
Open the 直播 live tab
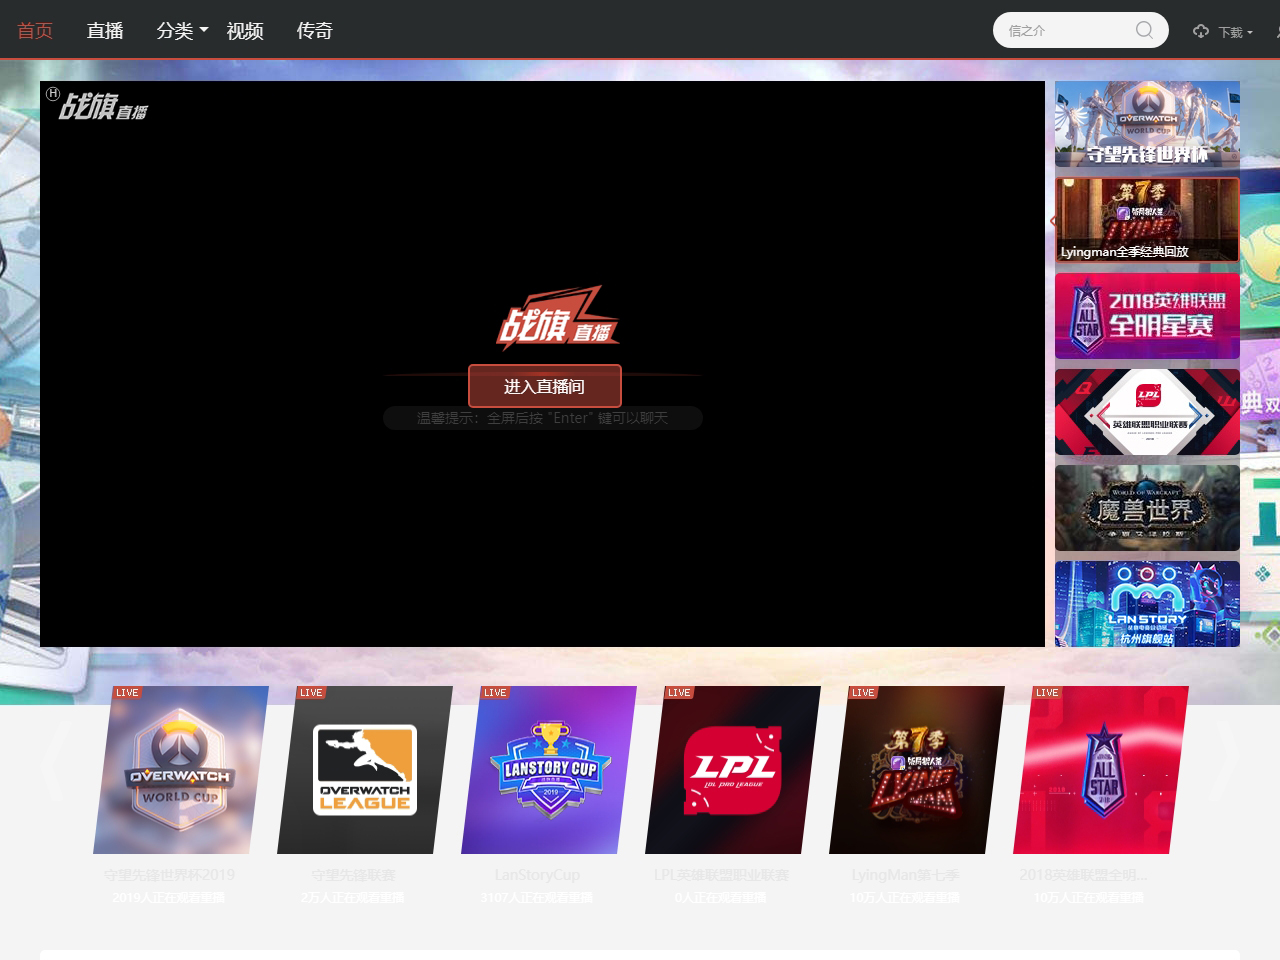point(105,31)
